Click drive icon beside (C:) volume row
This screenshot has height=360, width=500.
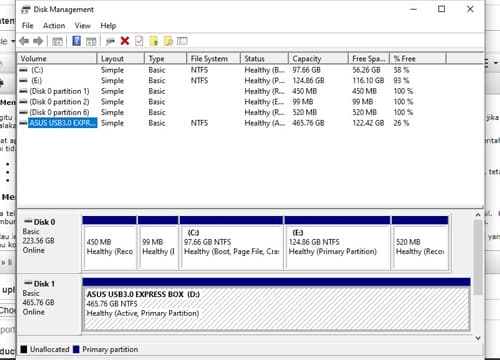tap(24, 70)
